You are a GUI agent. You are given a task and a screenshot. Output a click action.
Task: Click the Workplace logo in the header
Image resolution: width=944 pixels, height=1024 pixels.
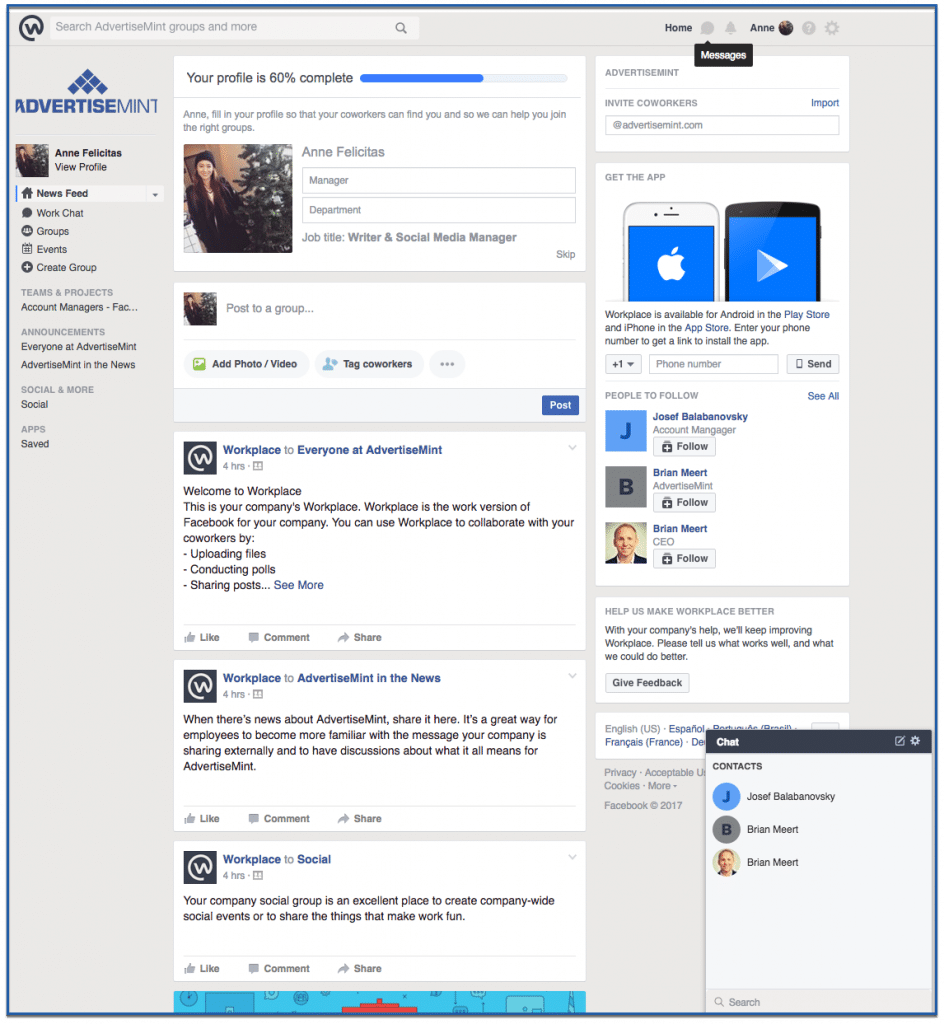(x=31, y=28)
